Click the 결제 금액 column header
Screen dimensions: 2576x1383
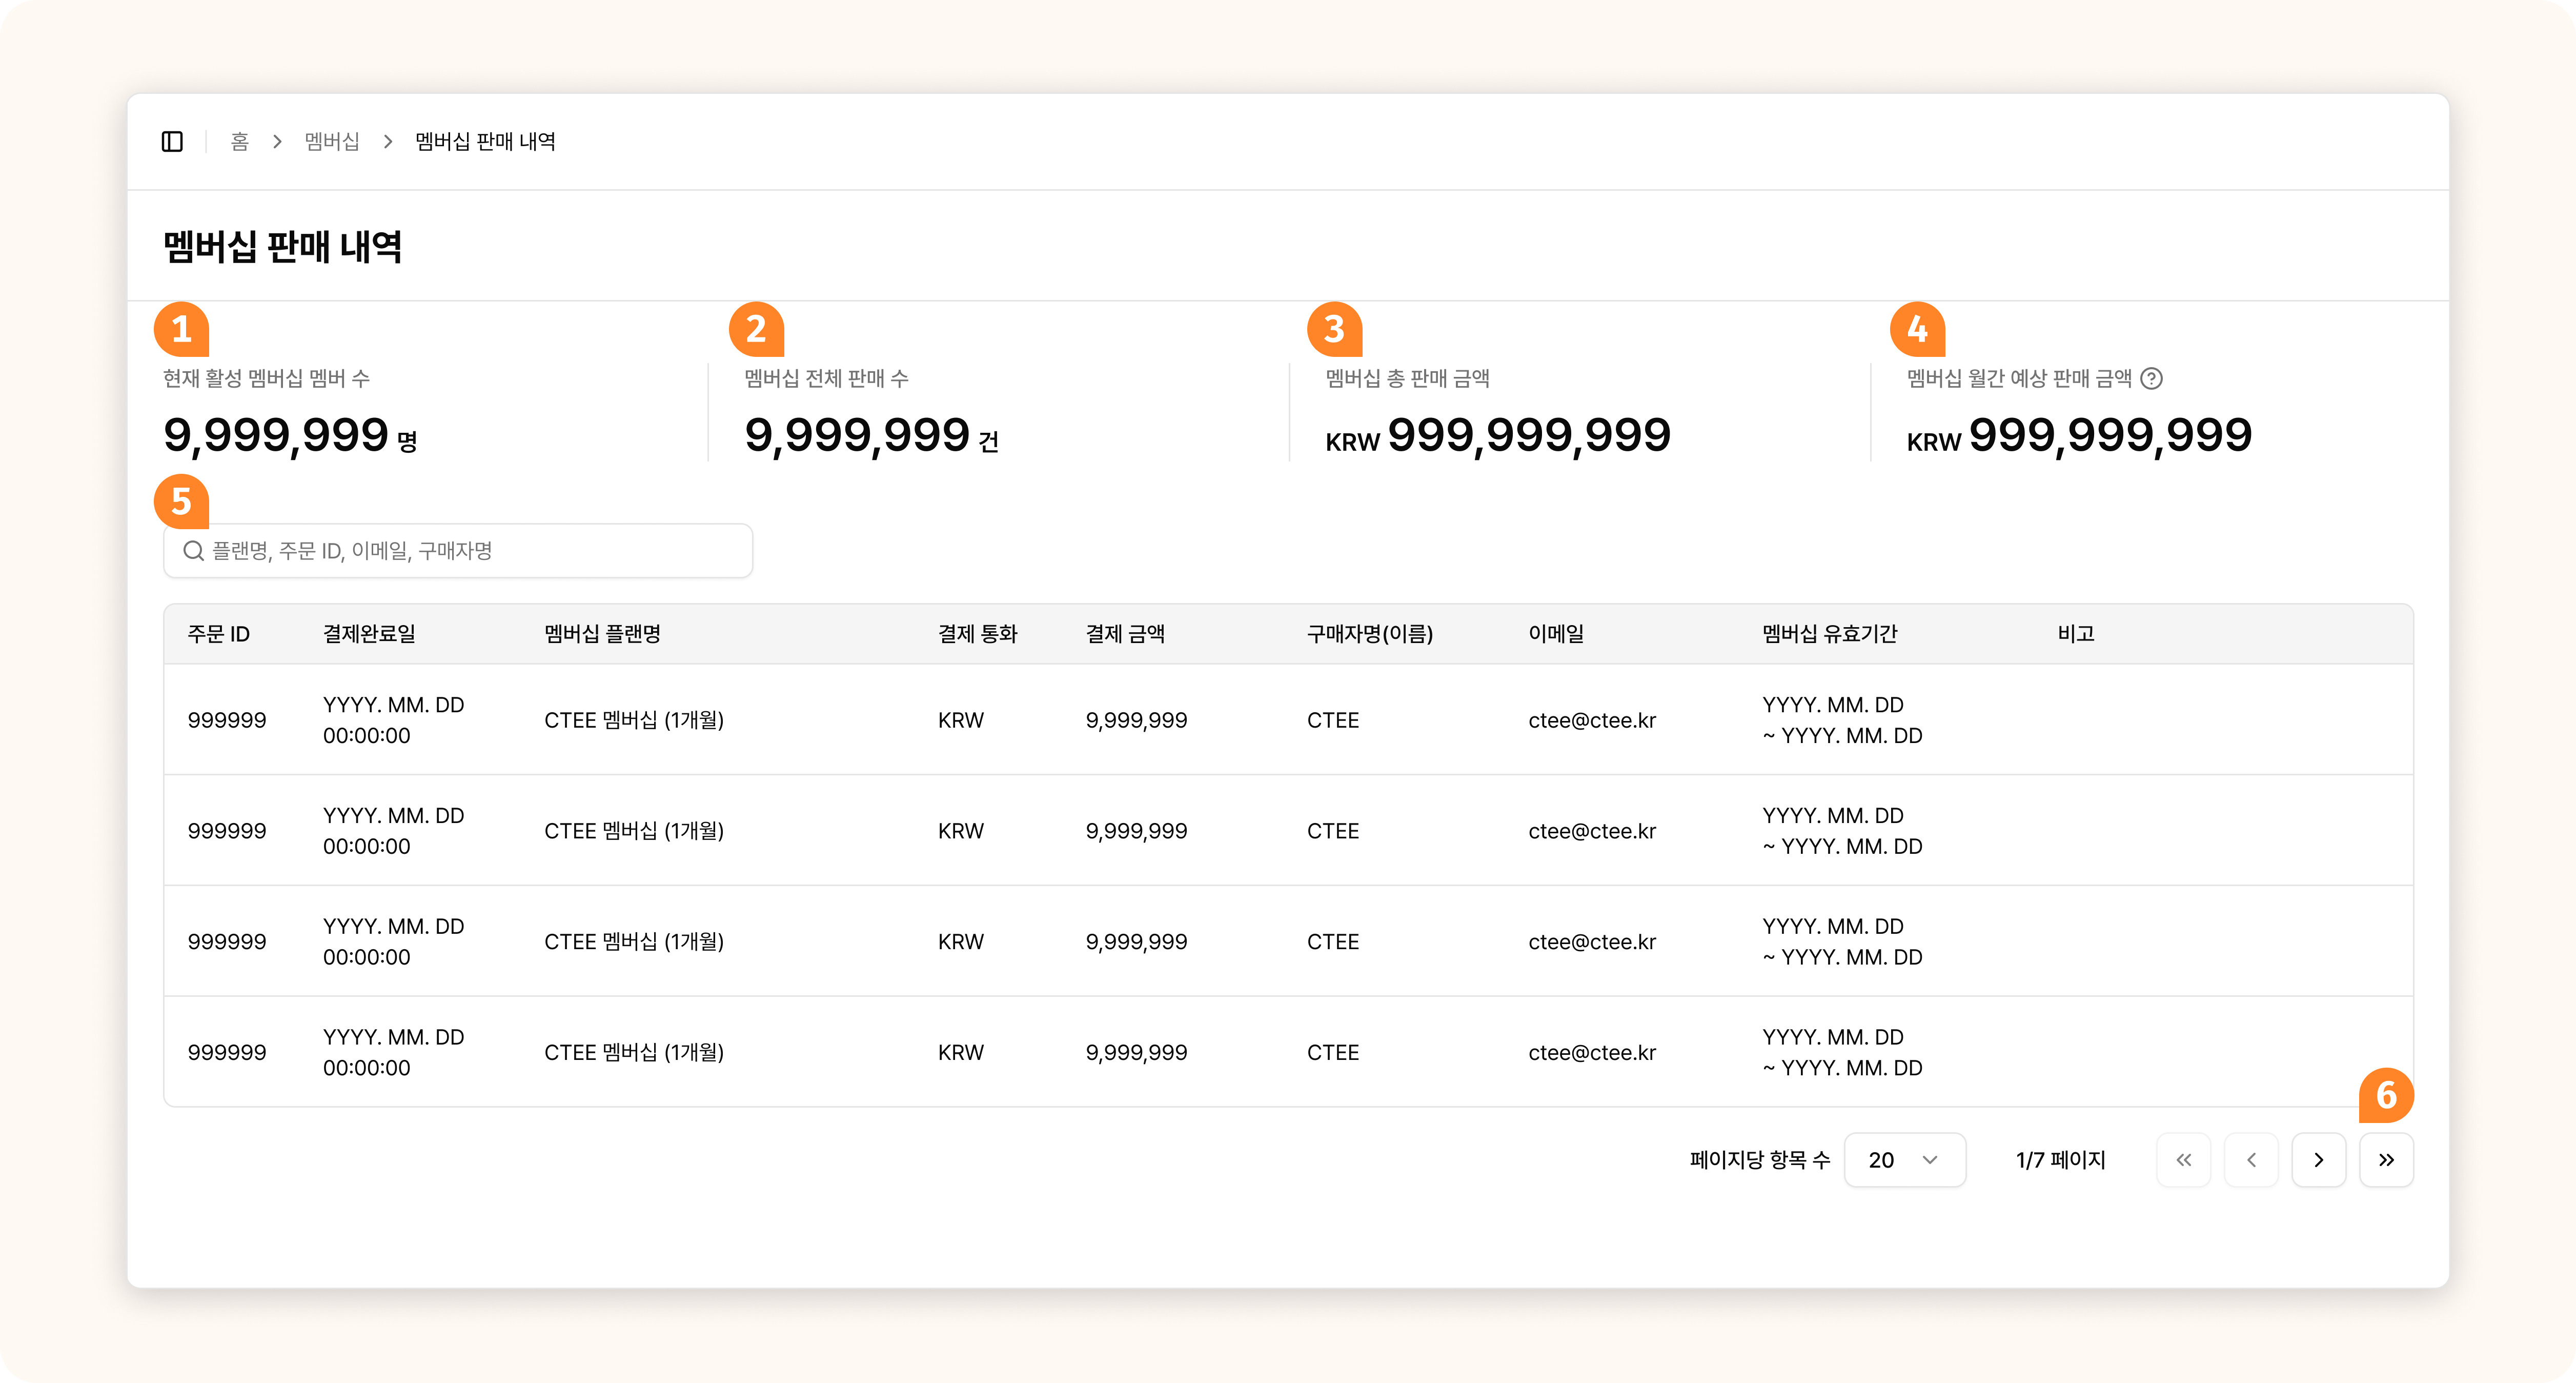point(1125,634)
